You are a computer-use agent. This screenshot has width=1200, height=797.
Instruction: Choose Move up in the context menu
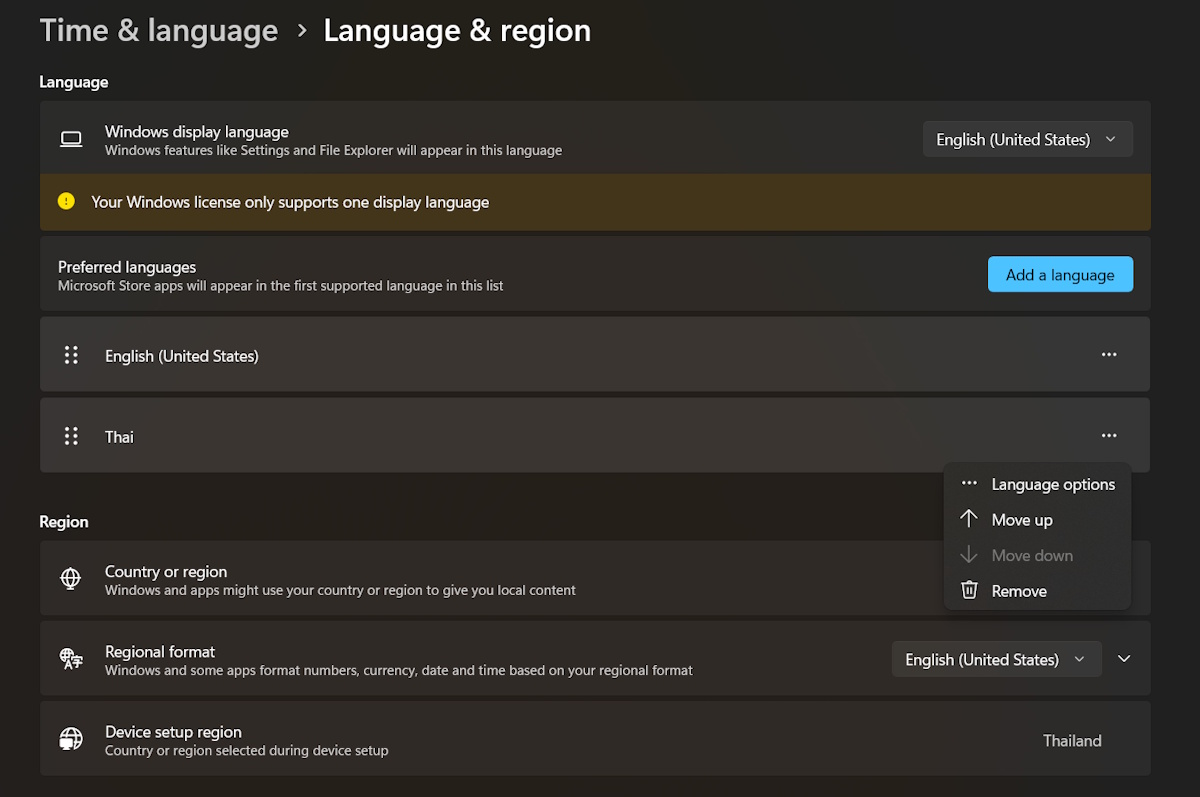click(x=1021, y=520)
